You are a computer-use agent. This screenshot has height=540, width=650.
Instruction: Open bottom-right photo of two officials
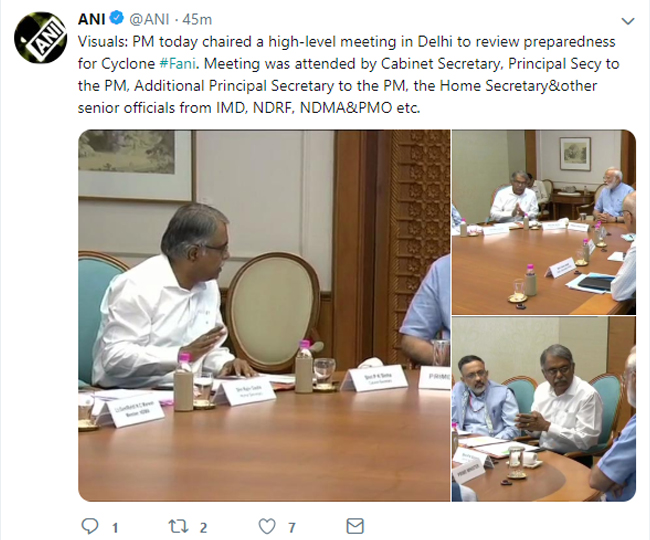click(x=544, y=409)
